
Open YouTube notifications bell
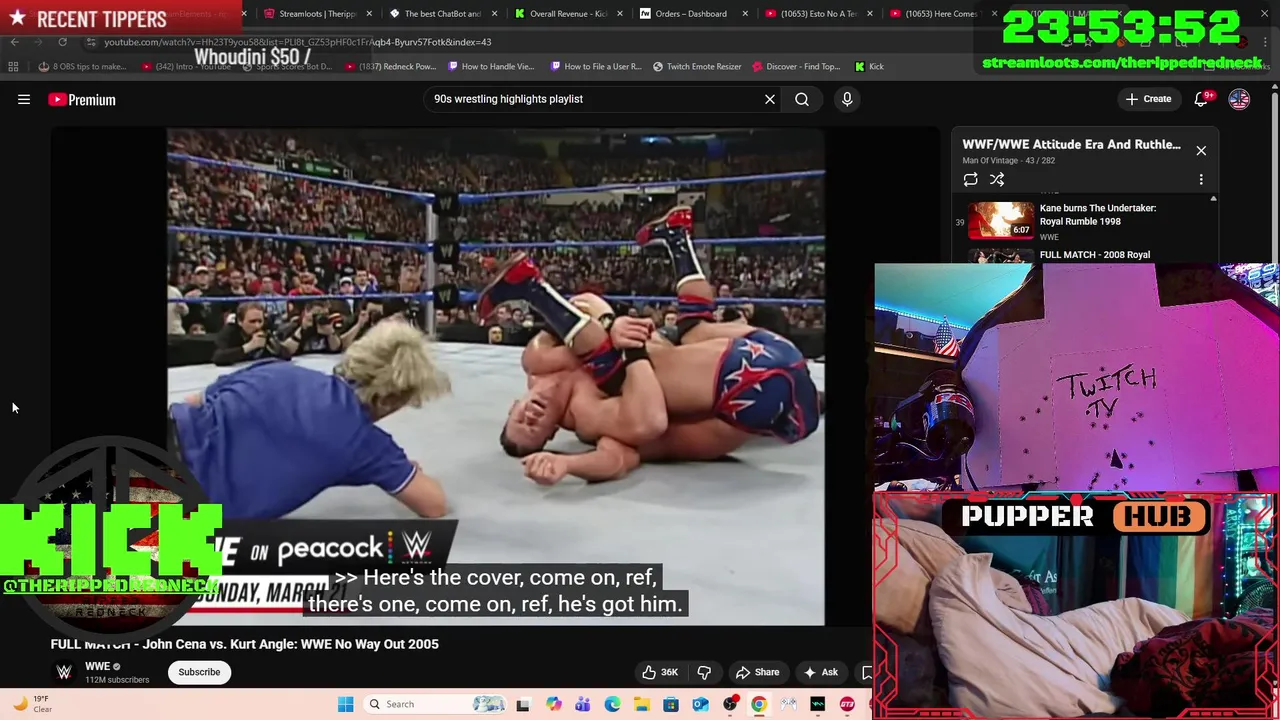point(1202,99)
